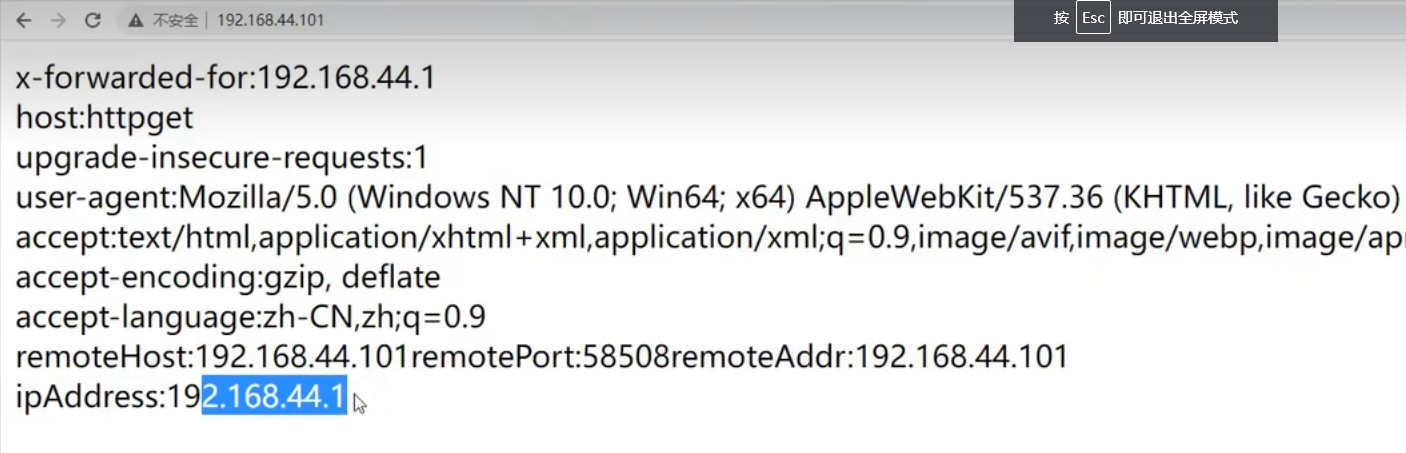
Task: Click the ipAddress label text
Action: [88, 397]
